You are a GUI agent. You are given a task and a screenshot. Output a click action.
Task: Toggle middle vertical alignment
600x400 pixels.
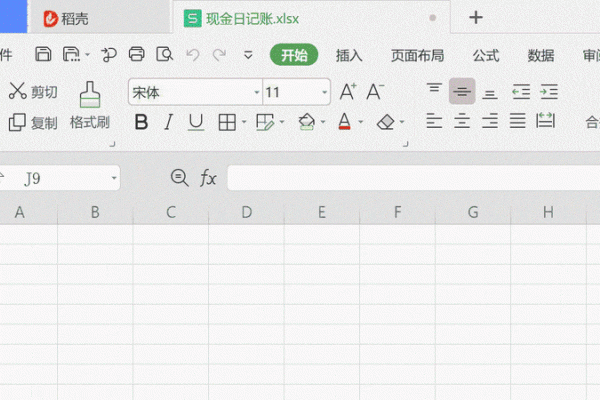coord(462,91)
